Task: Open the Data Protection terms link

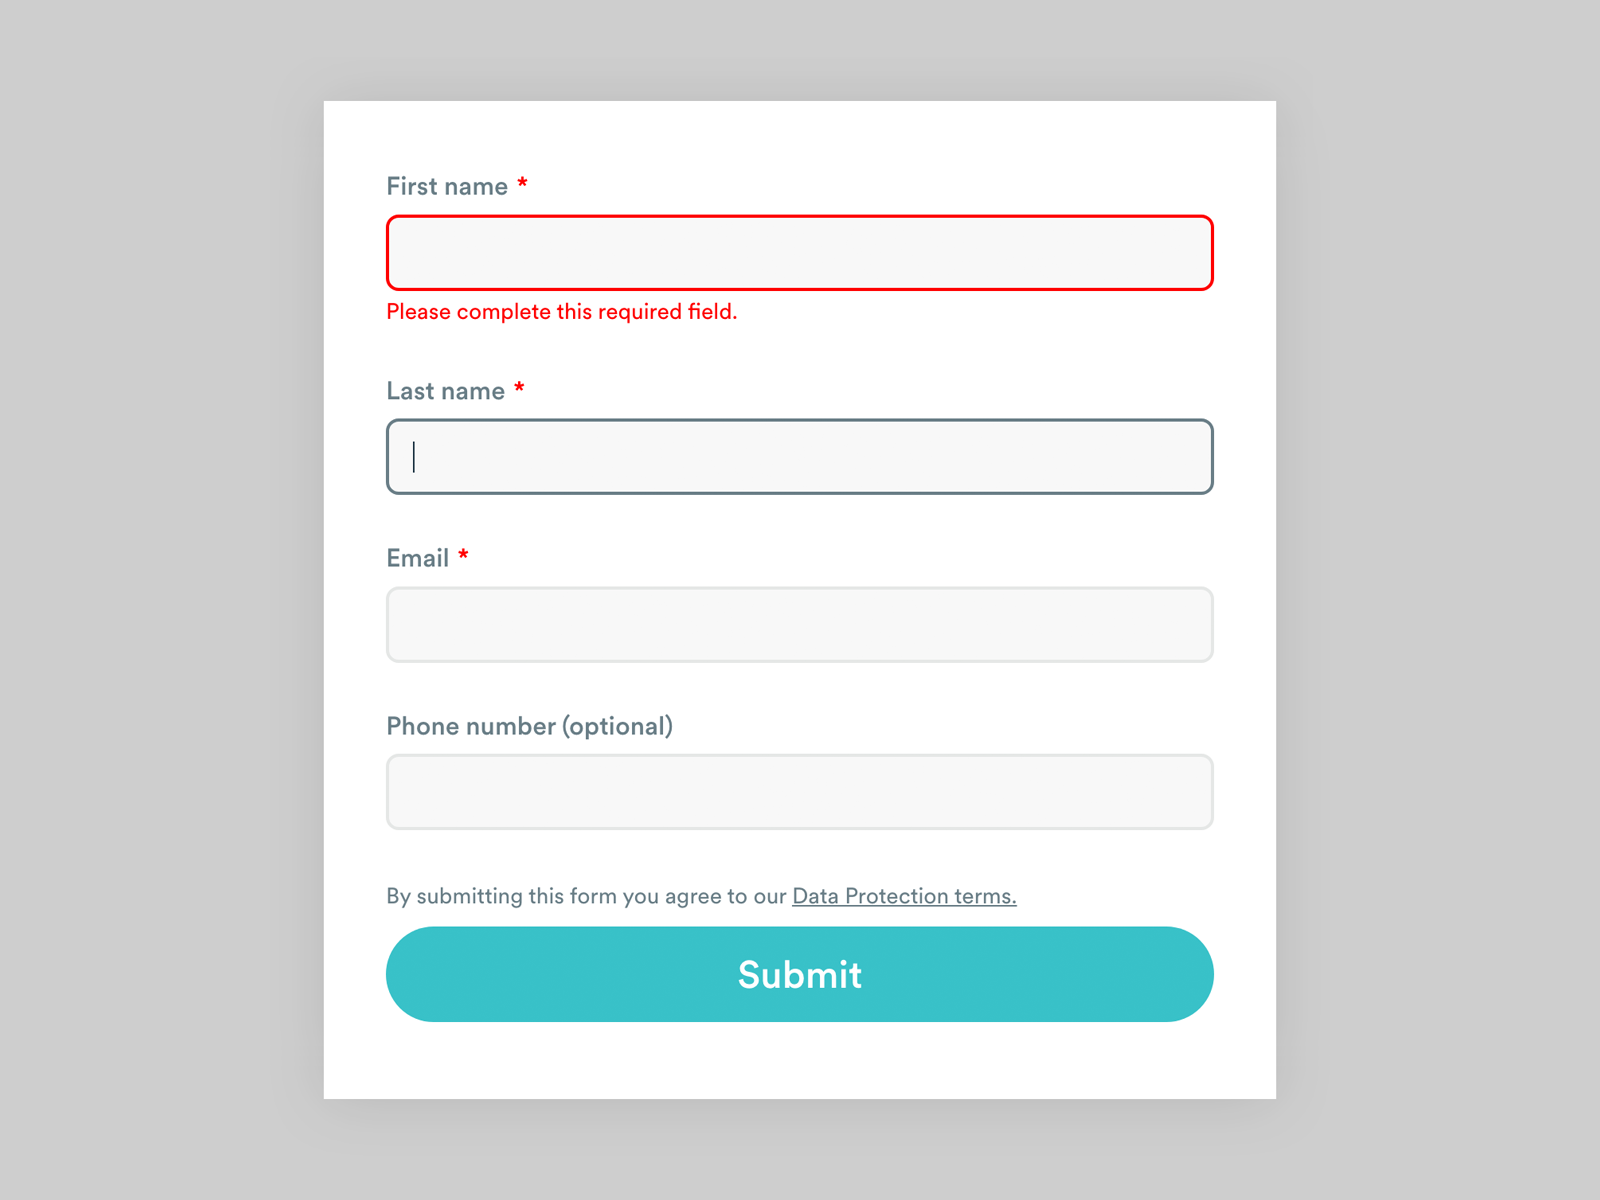Action: coord(904,896)
